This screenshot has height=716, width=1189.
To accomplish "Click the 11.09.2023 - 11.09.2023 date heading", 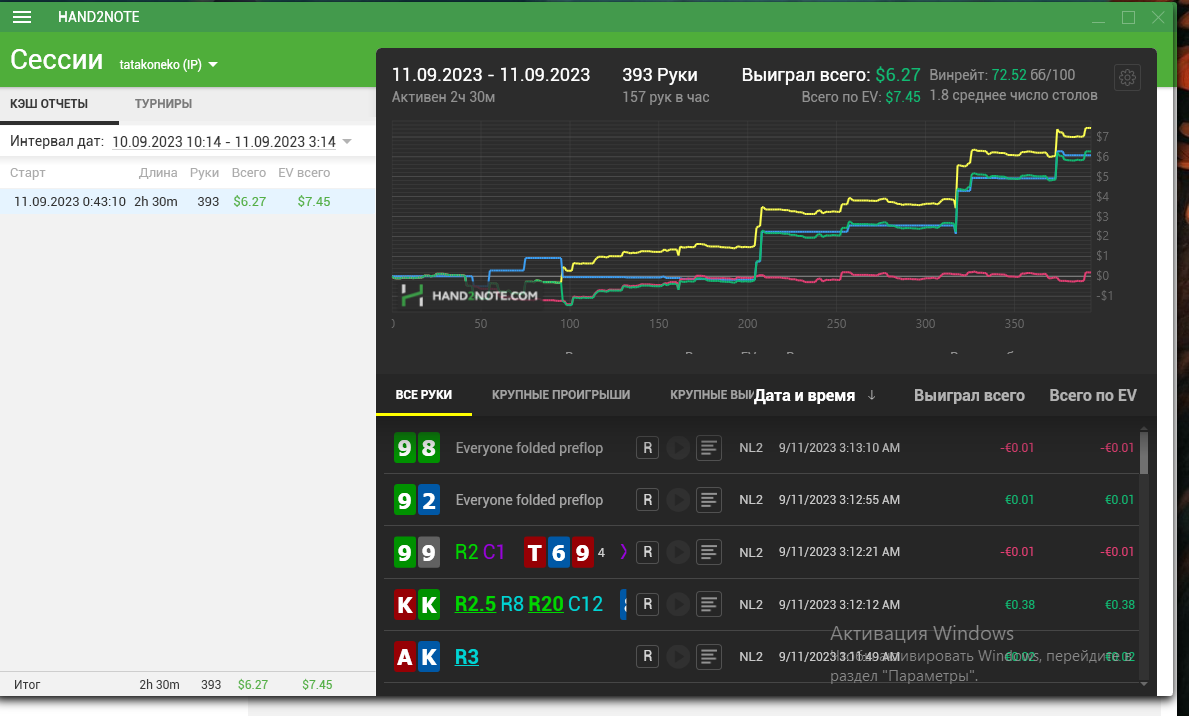I will (491, 75).
